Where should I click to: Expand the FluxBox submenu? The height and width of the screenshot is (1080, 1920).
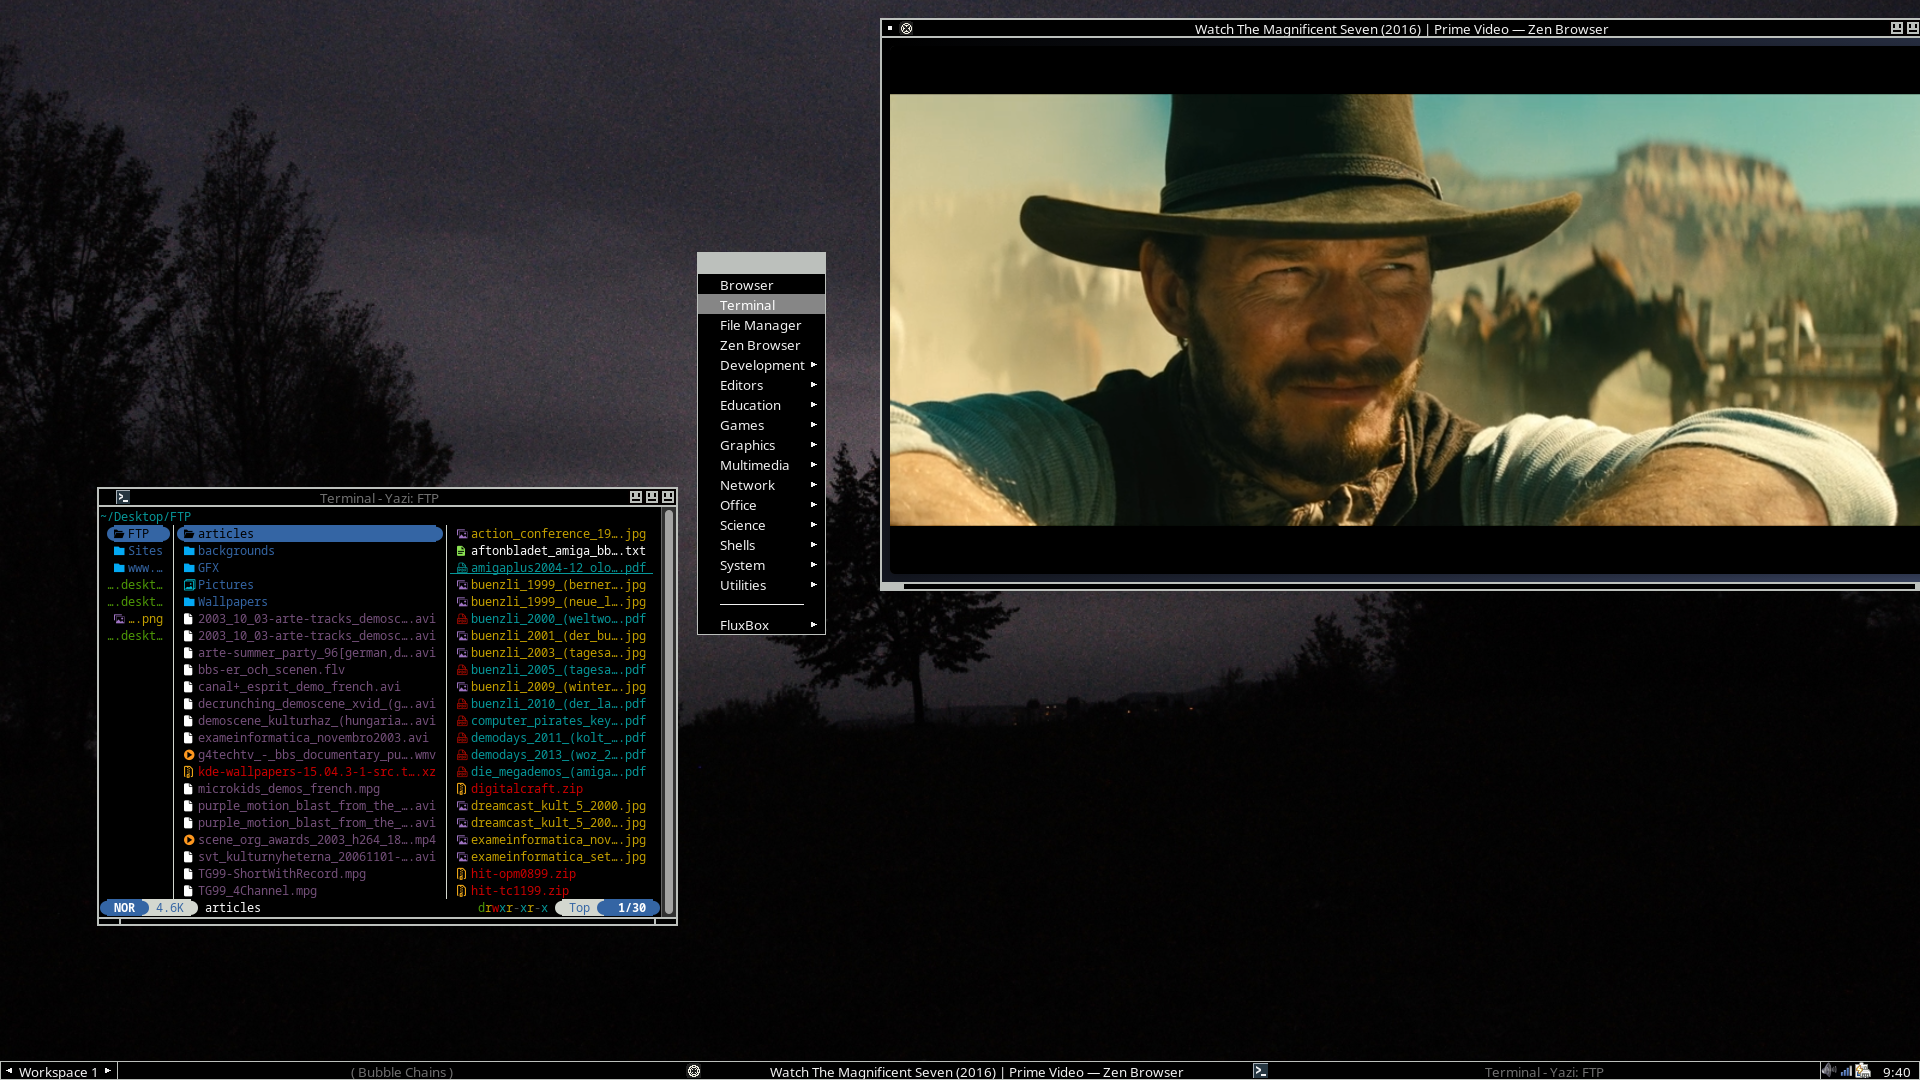761,625
